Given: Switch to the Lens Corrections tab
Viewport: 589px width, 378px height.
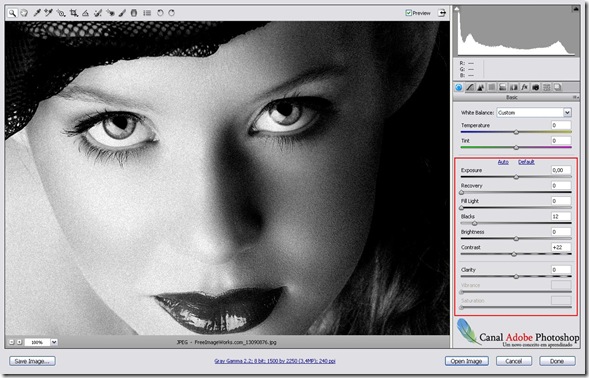Looking at the screenshot, I should [513, 87].
